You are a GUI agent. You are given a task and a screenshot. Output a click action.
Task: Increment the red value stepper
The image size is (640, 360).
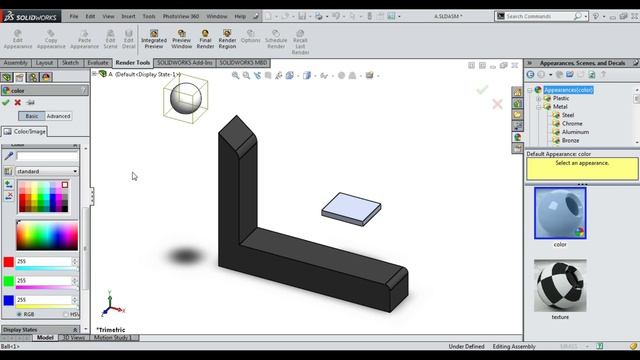pyautogui.click(x=75, y=259)
